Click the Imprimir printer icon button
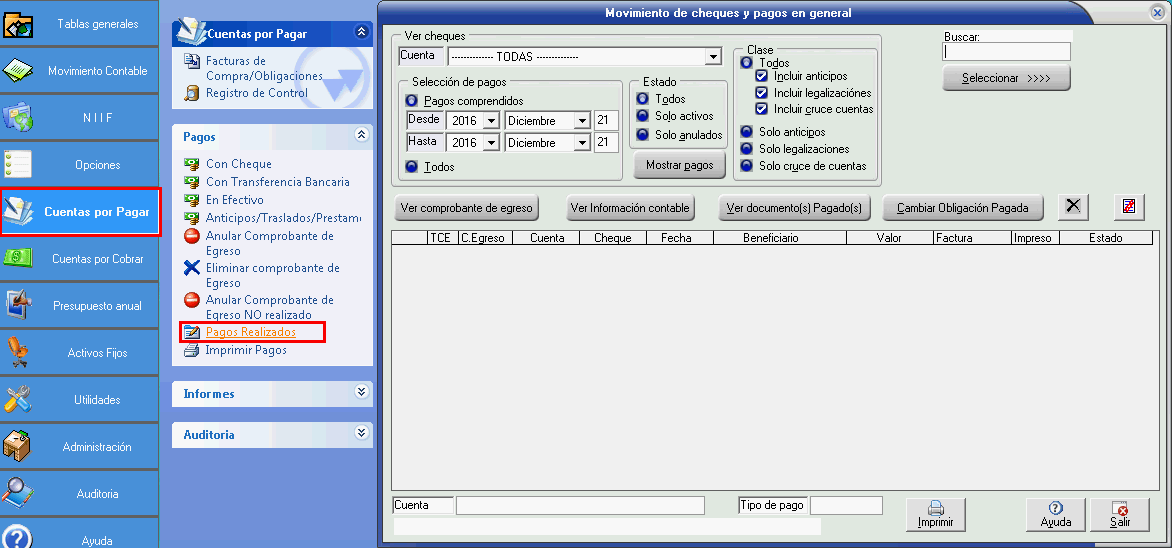Viewport: 1172px width, 548px height. 935,514
